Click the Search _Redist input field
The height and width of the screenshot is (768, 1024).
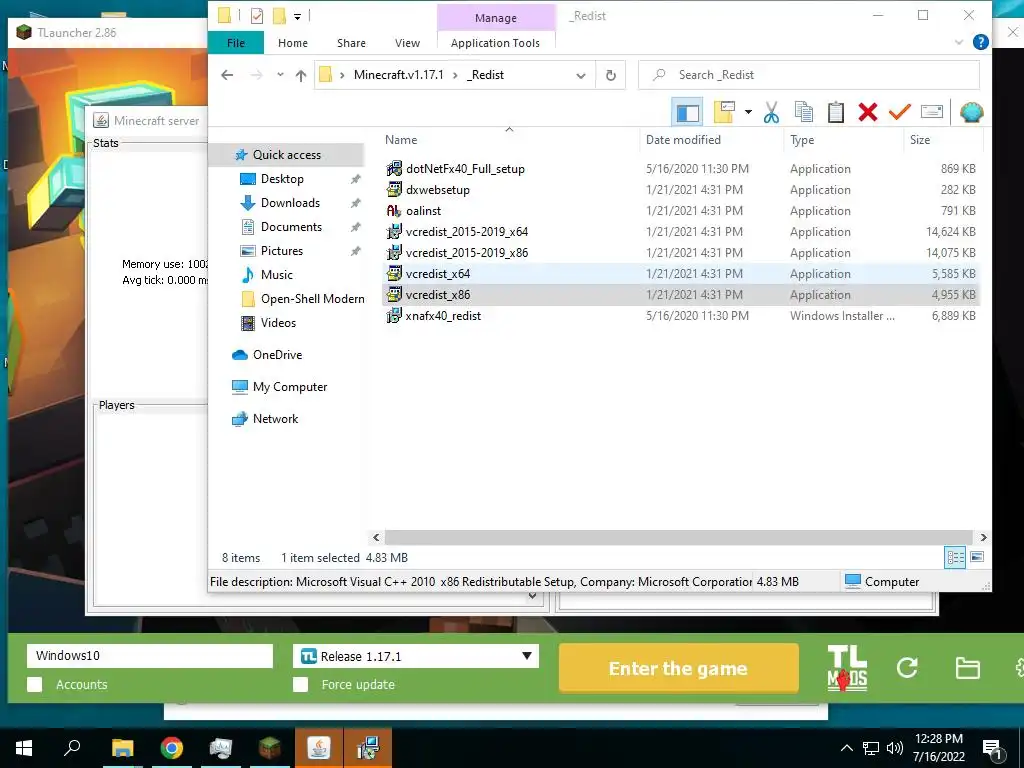click(808, 75)
